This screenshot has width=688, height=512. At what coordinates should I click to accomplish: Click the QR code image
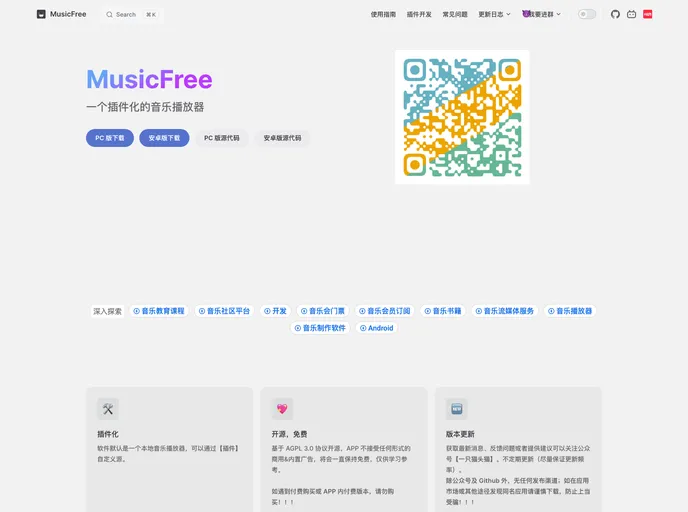click(462, 117)
